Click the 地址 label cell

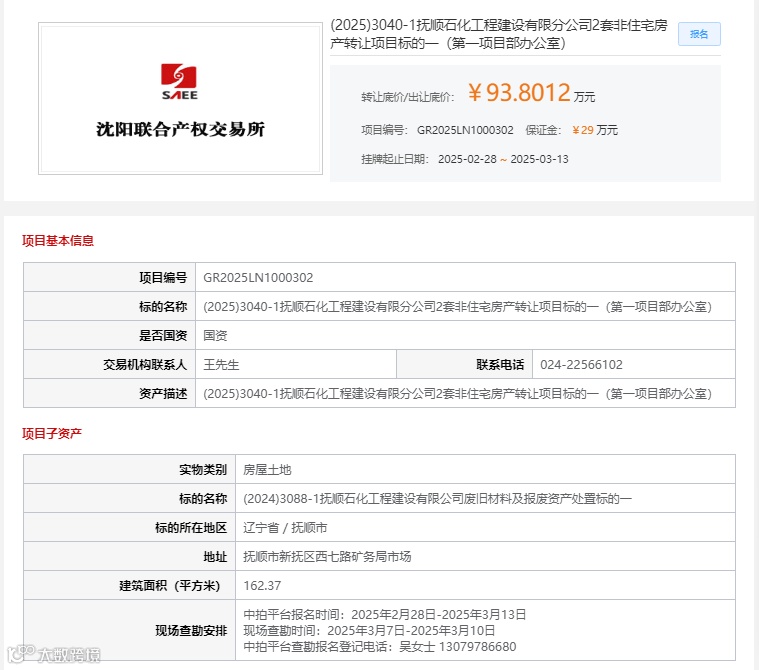tap(129, 557)
